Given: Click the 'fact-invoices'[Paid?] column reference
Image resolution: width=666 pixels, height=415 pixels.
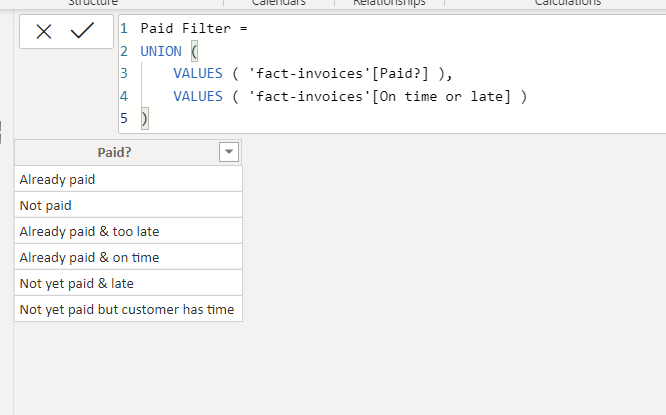Looking at the screenshot, I should coord(338,73).
